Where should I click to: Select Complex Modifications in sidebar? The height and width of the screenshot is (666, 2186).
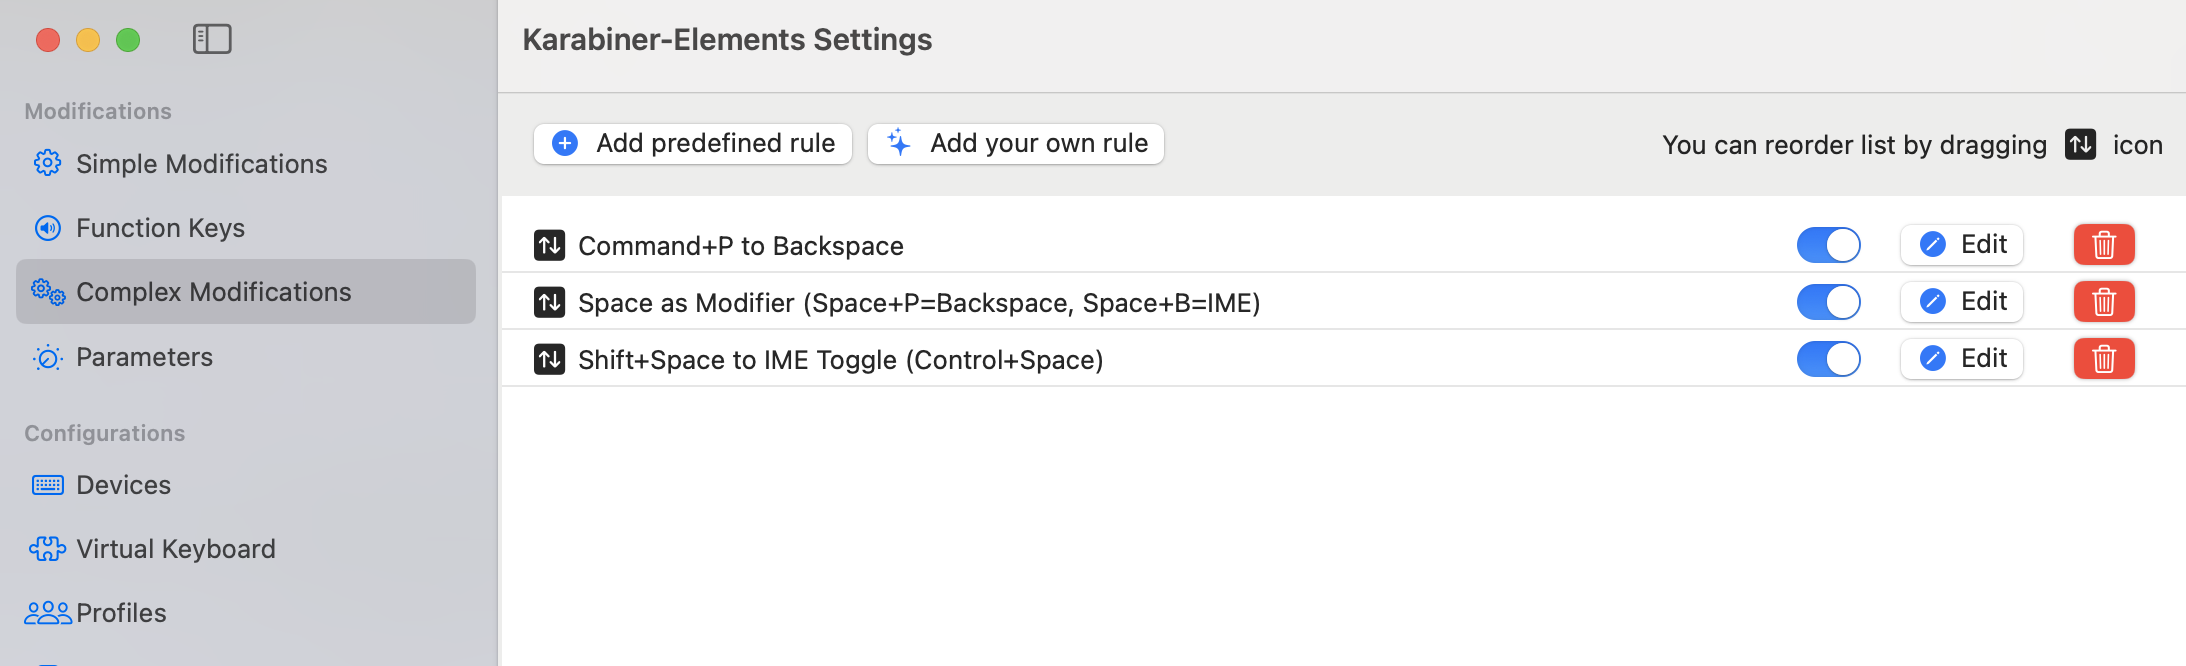(x=213, y=292)
